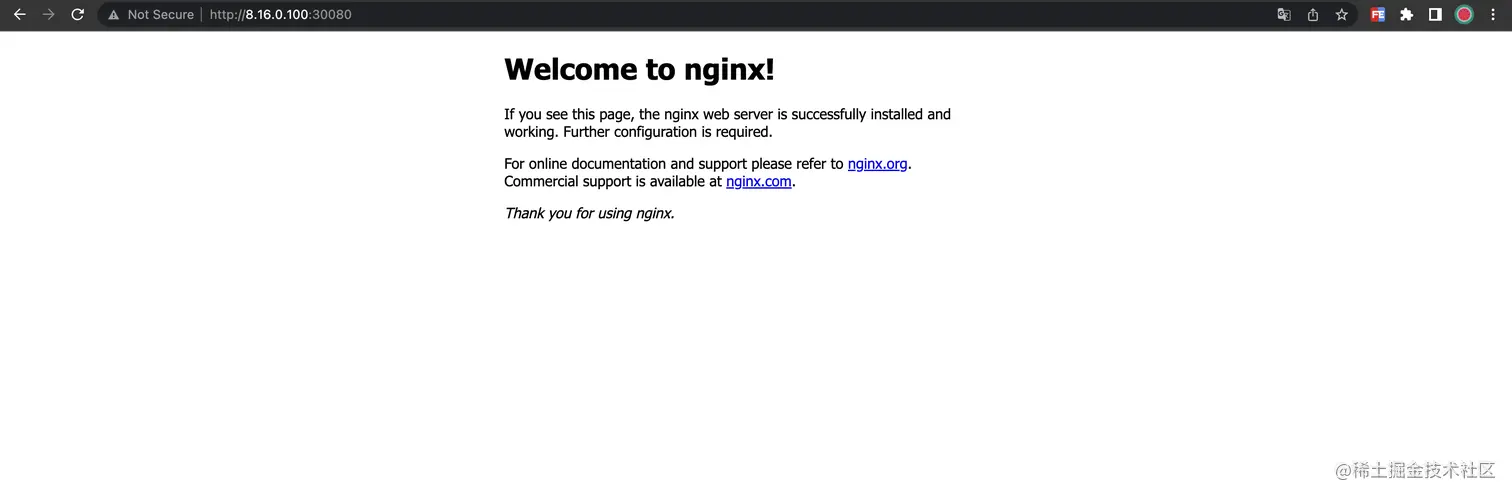Click the 'Further configuration is required.' sentence
The image size is (1512, 497).
pyautogui.click(x=668, y=132)
